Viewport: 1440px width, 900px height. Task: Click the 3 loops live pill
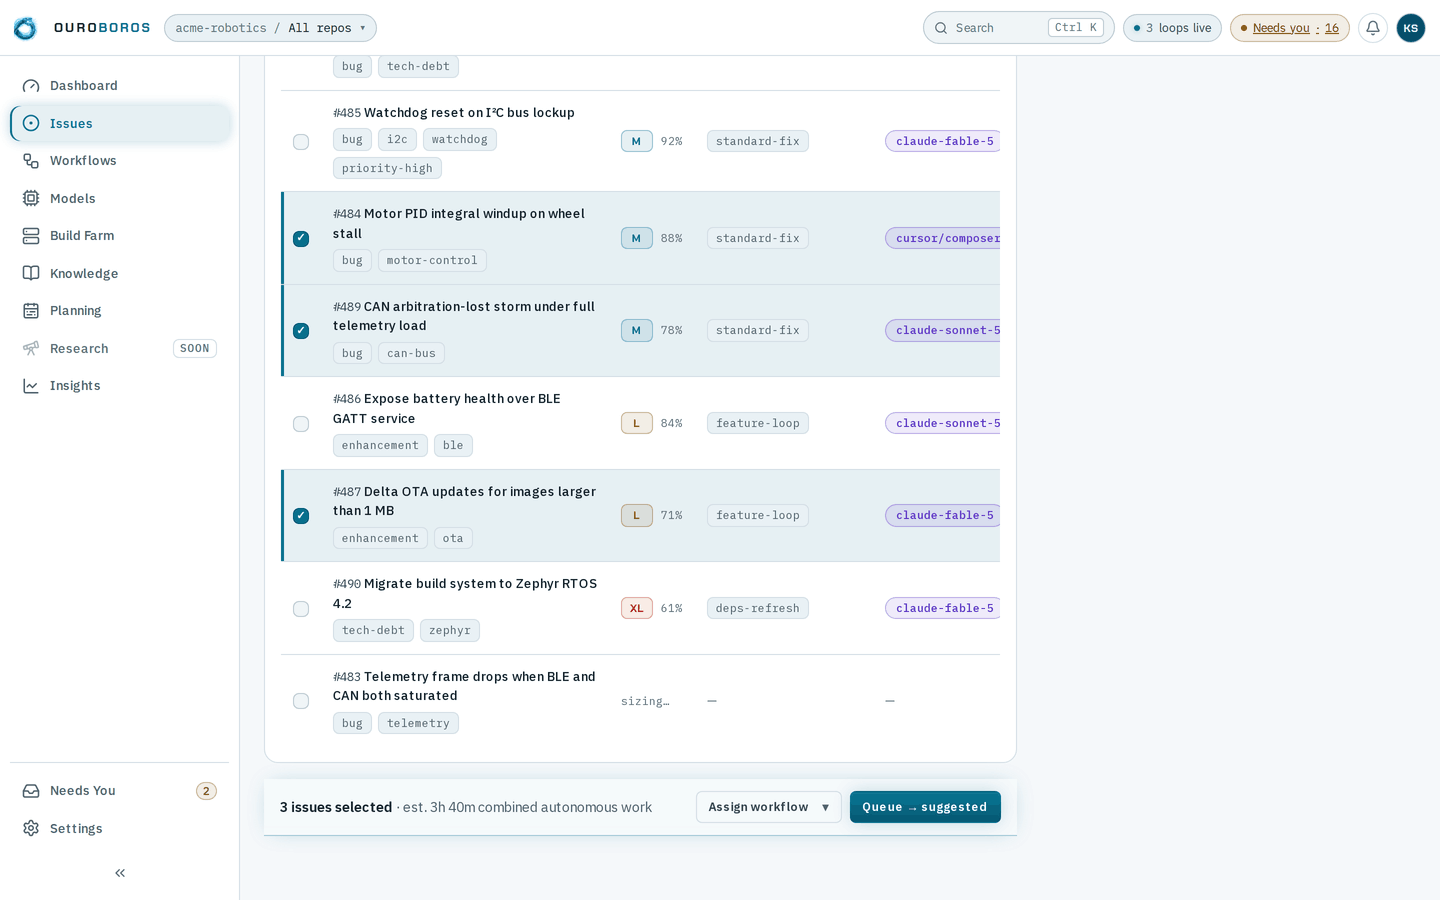click(1172, 28)
